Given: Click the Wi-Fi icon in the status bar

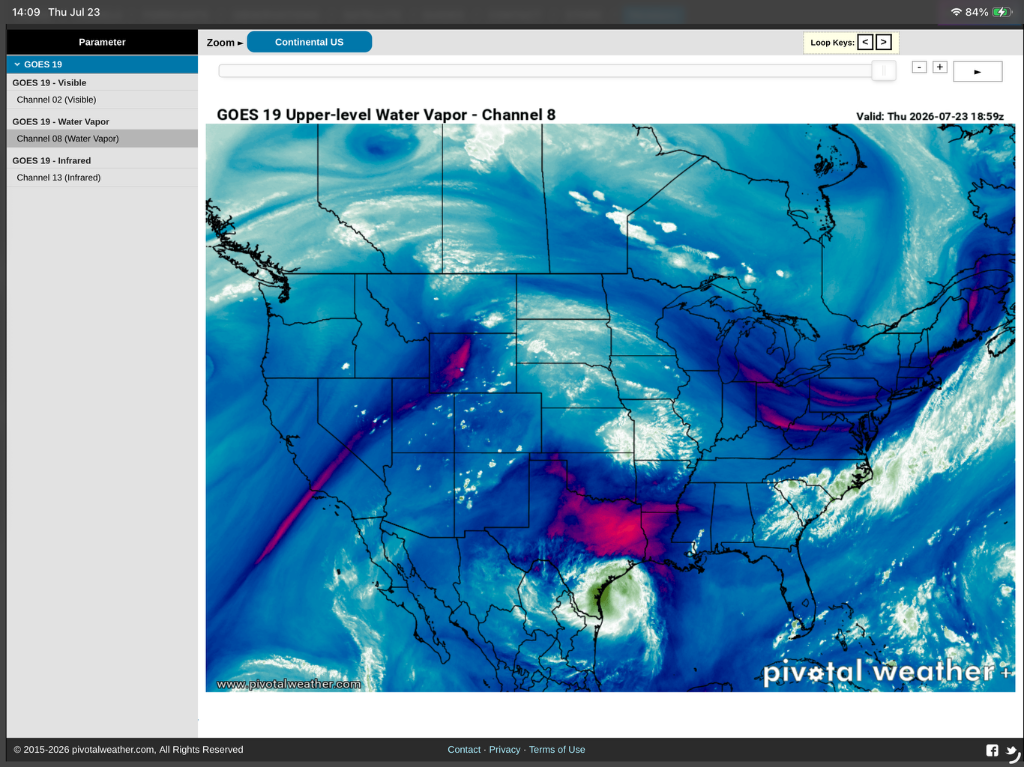Looking at the screenshot, I should pos(956,12).
